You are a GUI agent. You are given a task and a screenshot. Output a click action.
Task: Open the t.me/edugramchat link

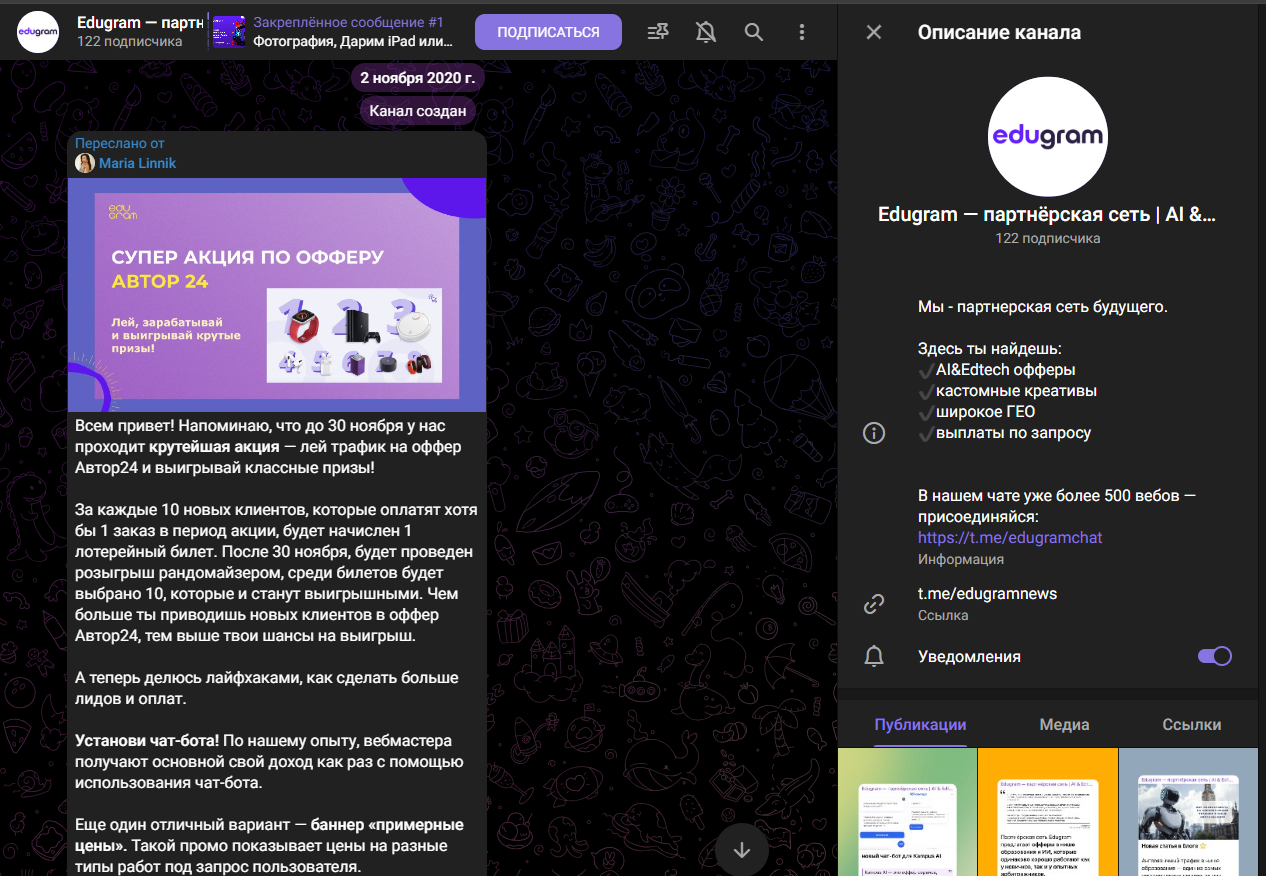point(1010,538)
